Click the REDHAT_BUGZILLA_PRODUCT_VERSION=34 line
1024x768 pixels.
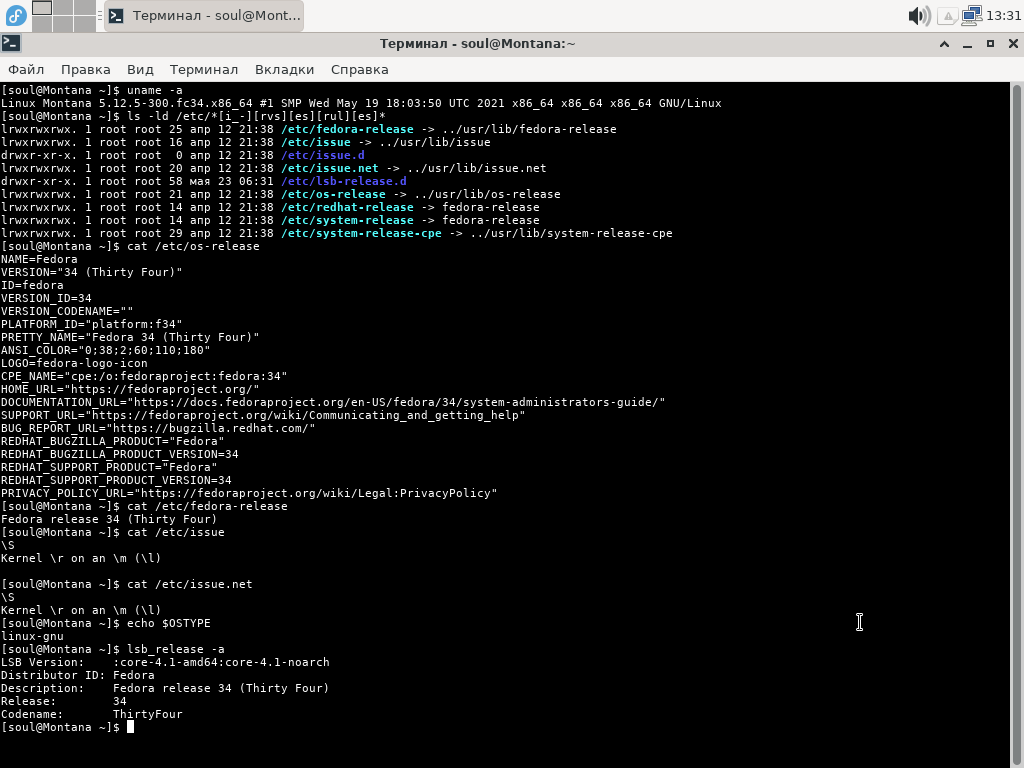[x=120, y=454]
